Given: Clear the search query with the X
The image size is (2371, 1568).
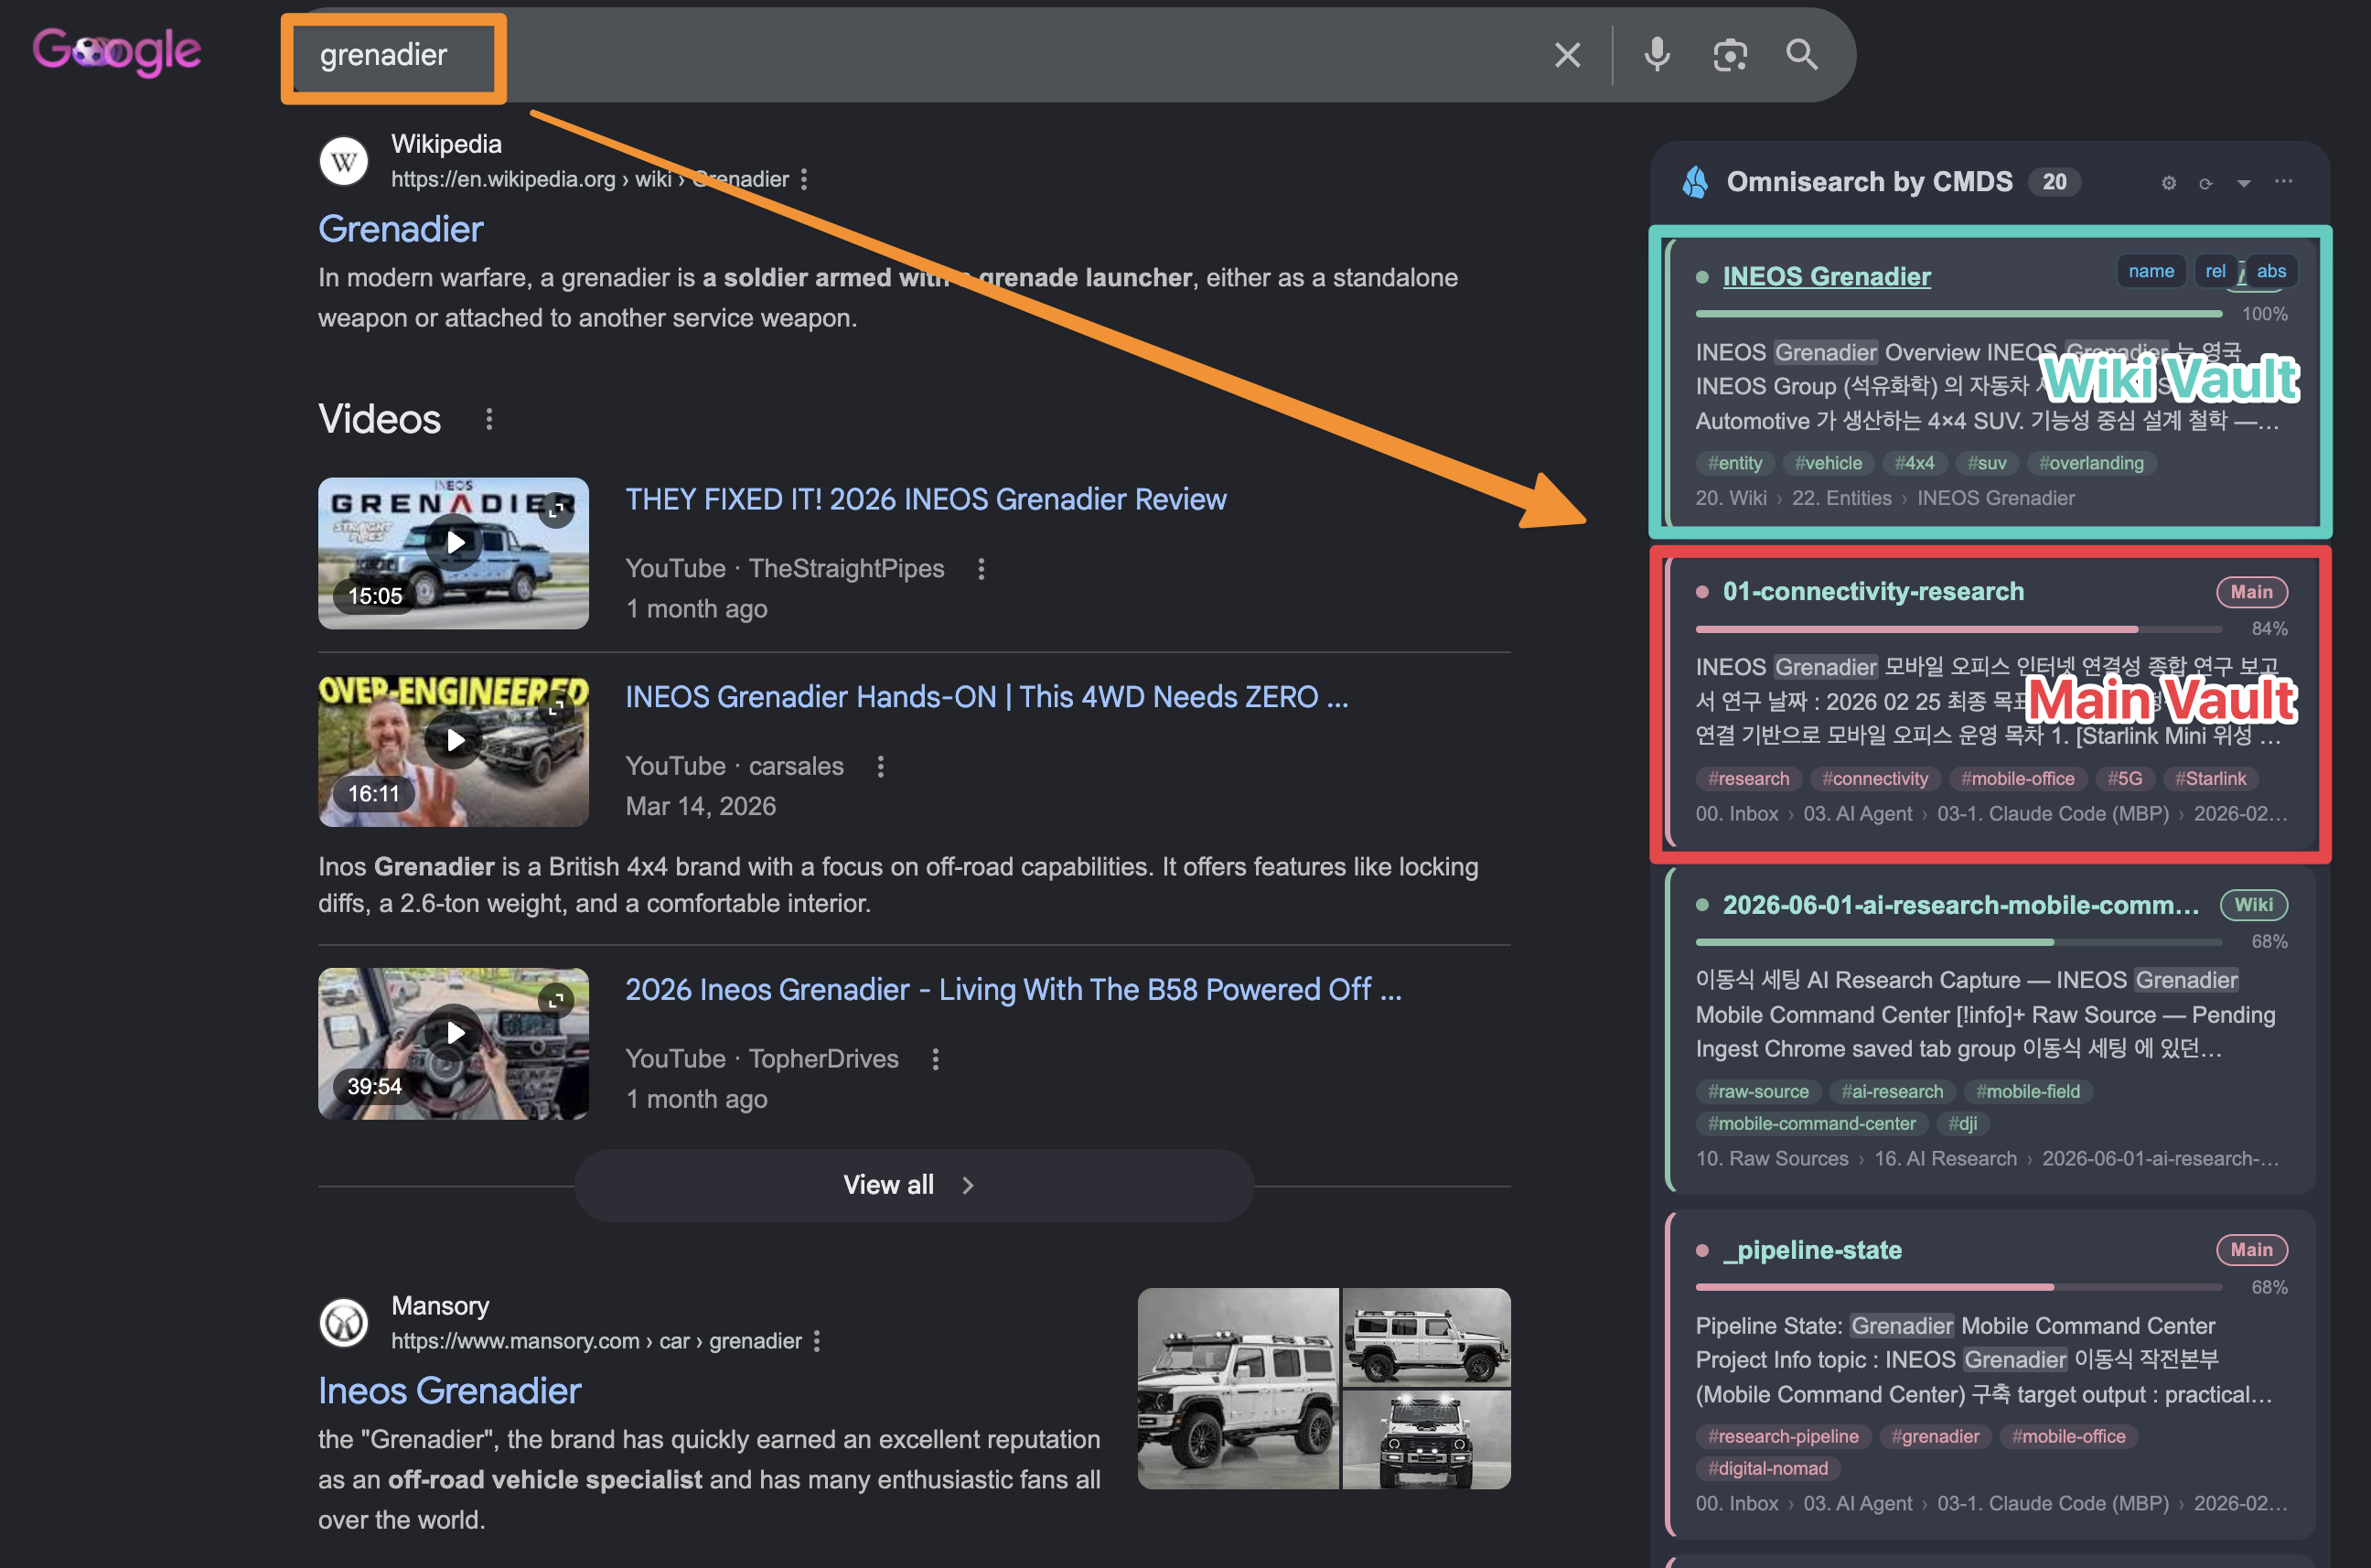Looking at the screenshot, I should tap(1567, 55).
